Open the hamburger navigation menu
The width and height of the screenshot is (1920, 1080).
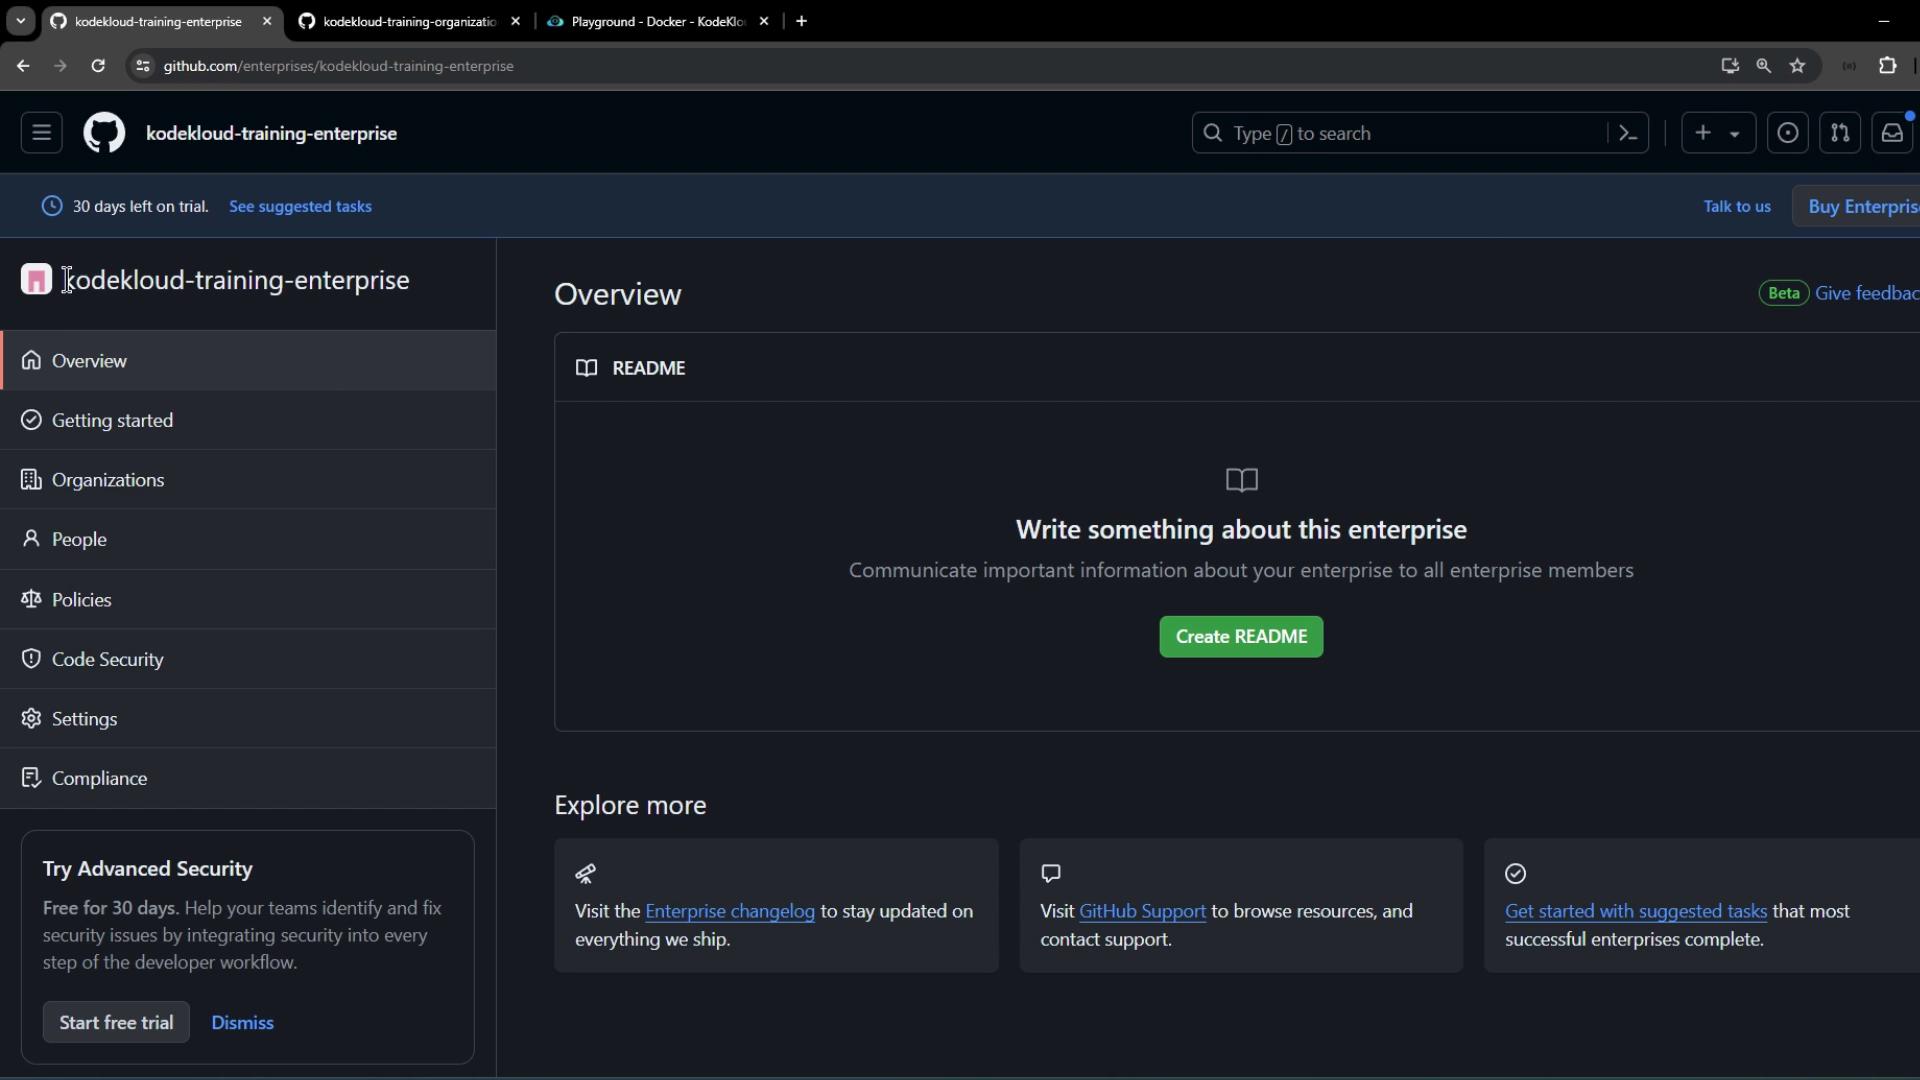coord(41,133)
